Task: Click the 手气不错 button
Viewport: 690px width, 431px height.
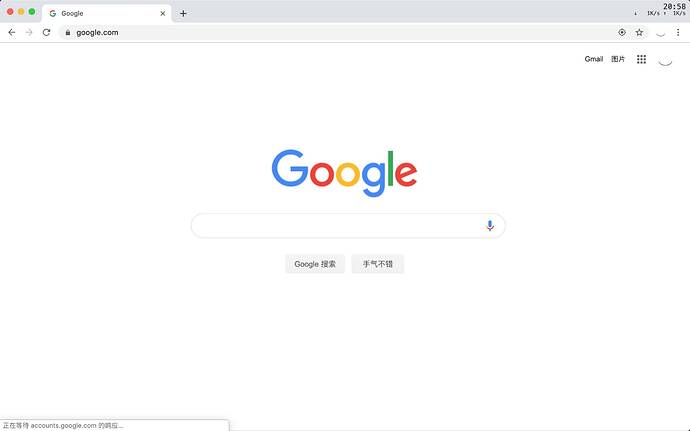Action: [x=378, y=264]
